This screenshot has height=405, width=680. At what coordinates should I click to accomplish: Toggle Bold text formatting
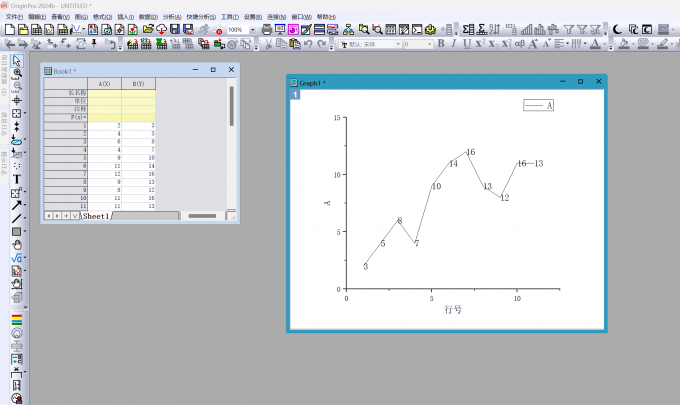click(x=441, y=44)
